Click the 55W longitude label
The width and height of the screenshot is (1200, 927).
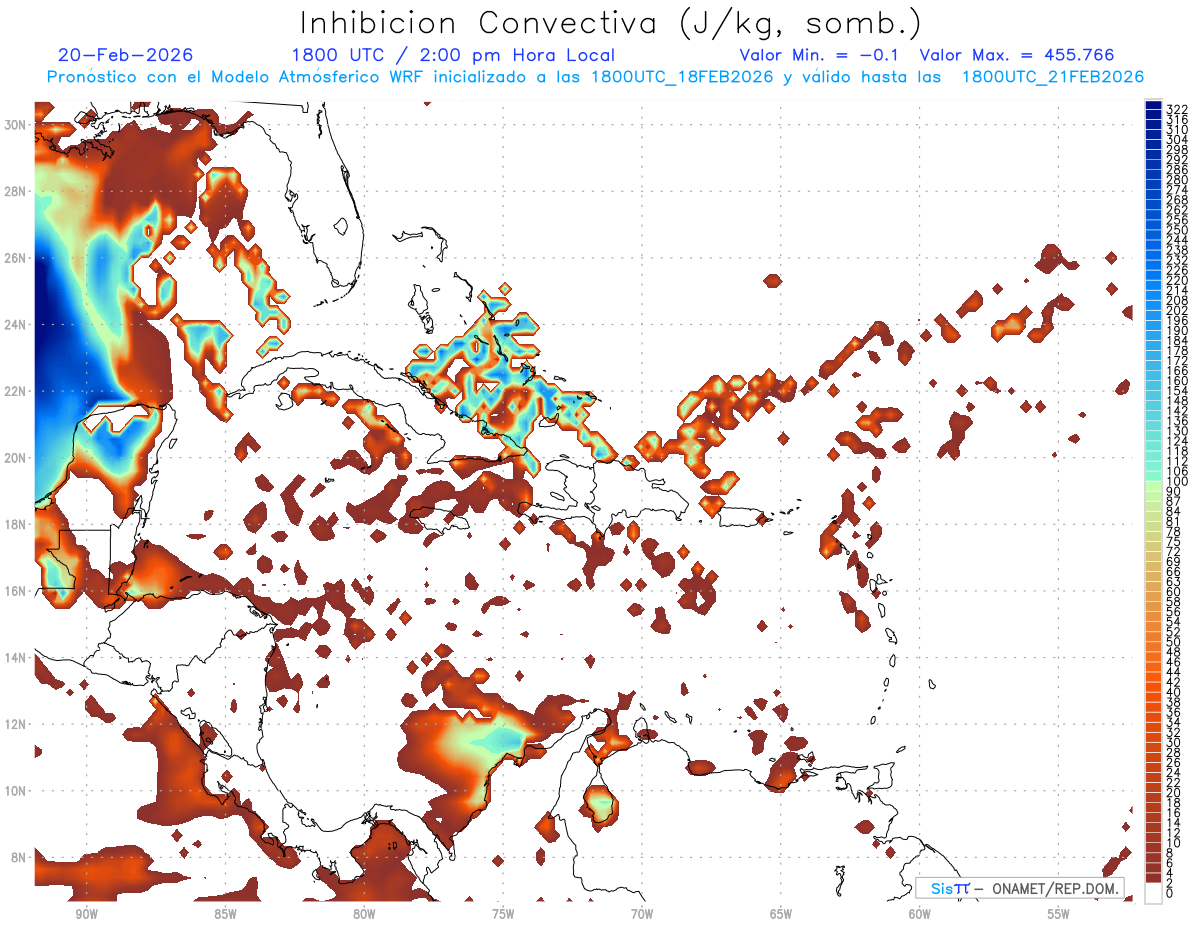(x=1059, y=914)
